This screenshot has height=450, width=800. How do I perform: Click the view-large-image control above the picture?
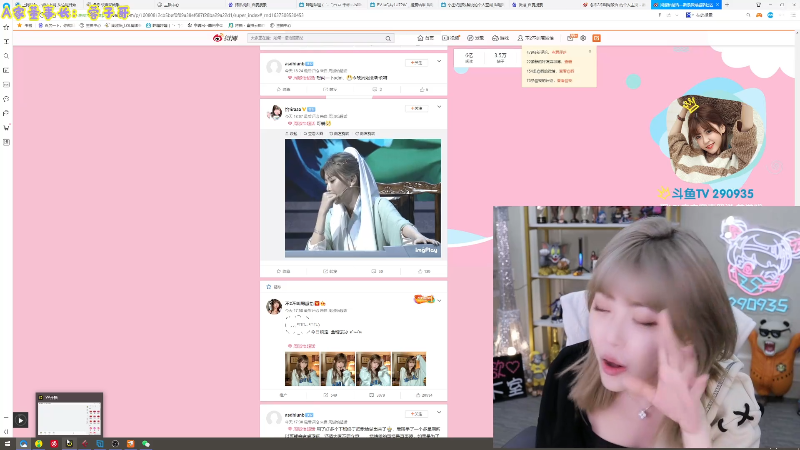[x=313, y=134]
